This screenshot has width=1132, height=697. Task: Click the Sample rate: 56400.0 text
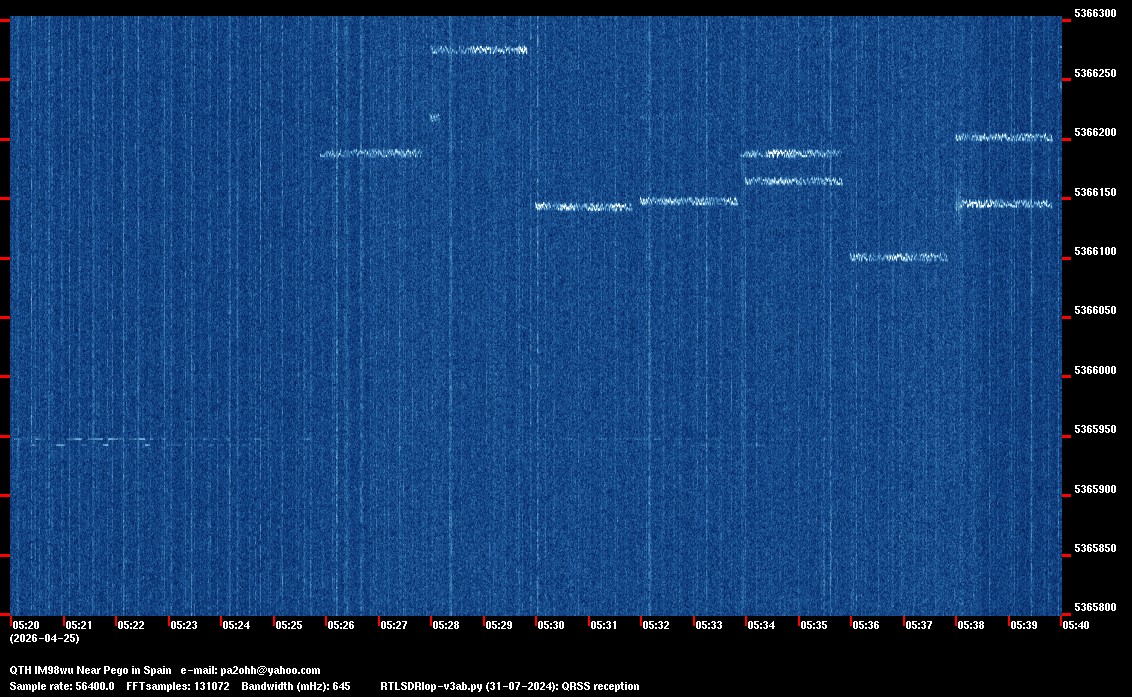pyautogui.click(x=62, y=687)
